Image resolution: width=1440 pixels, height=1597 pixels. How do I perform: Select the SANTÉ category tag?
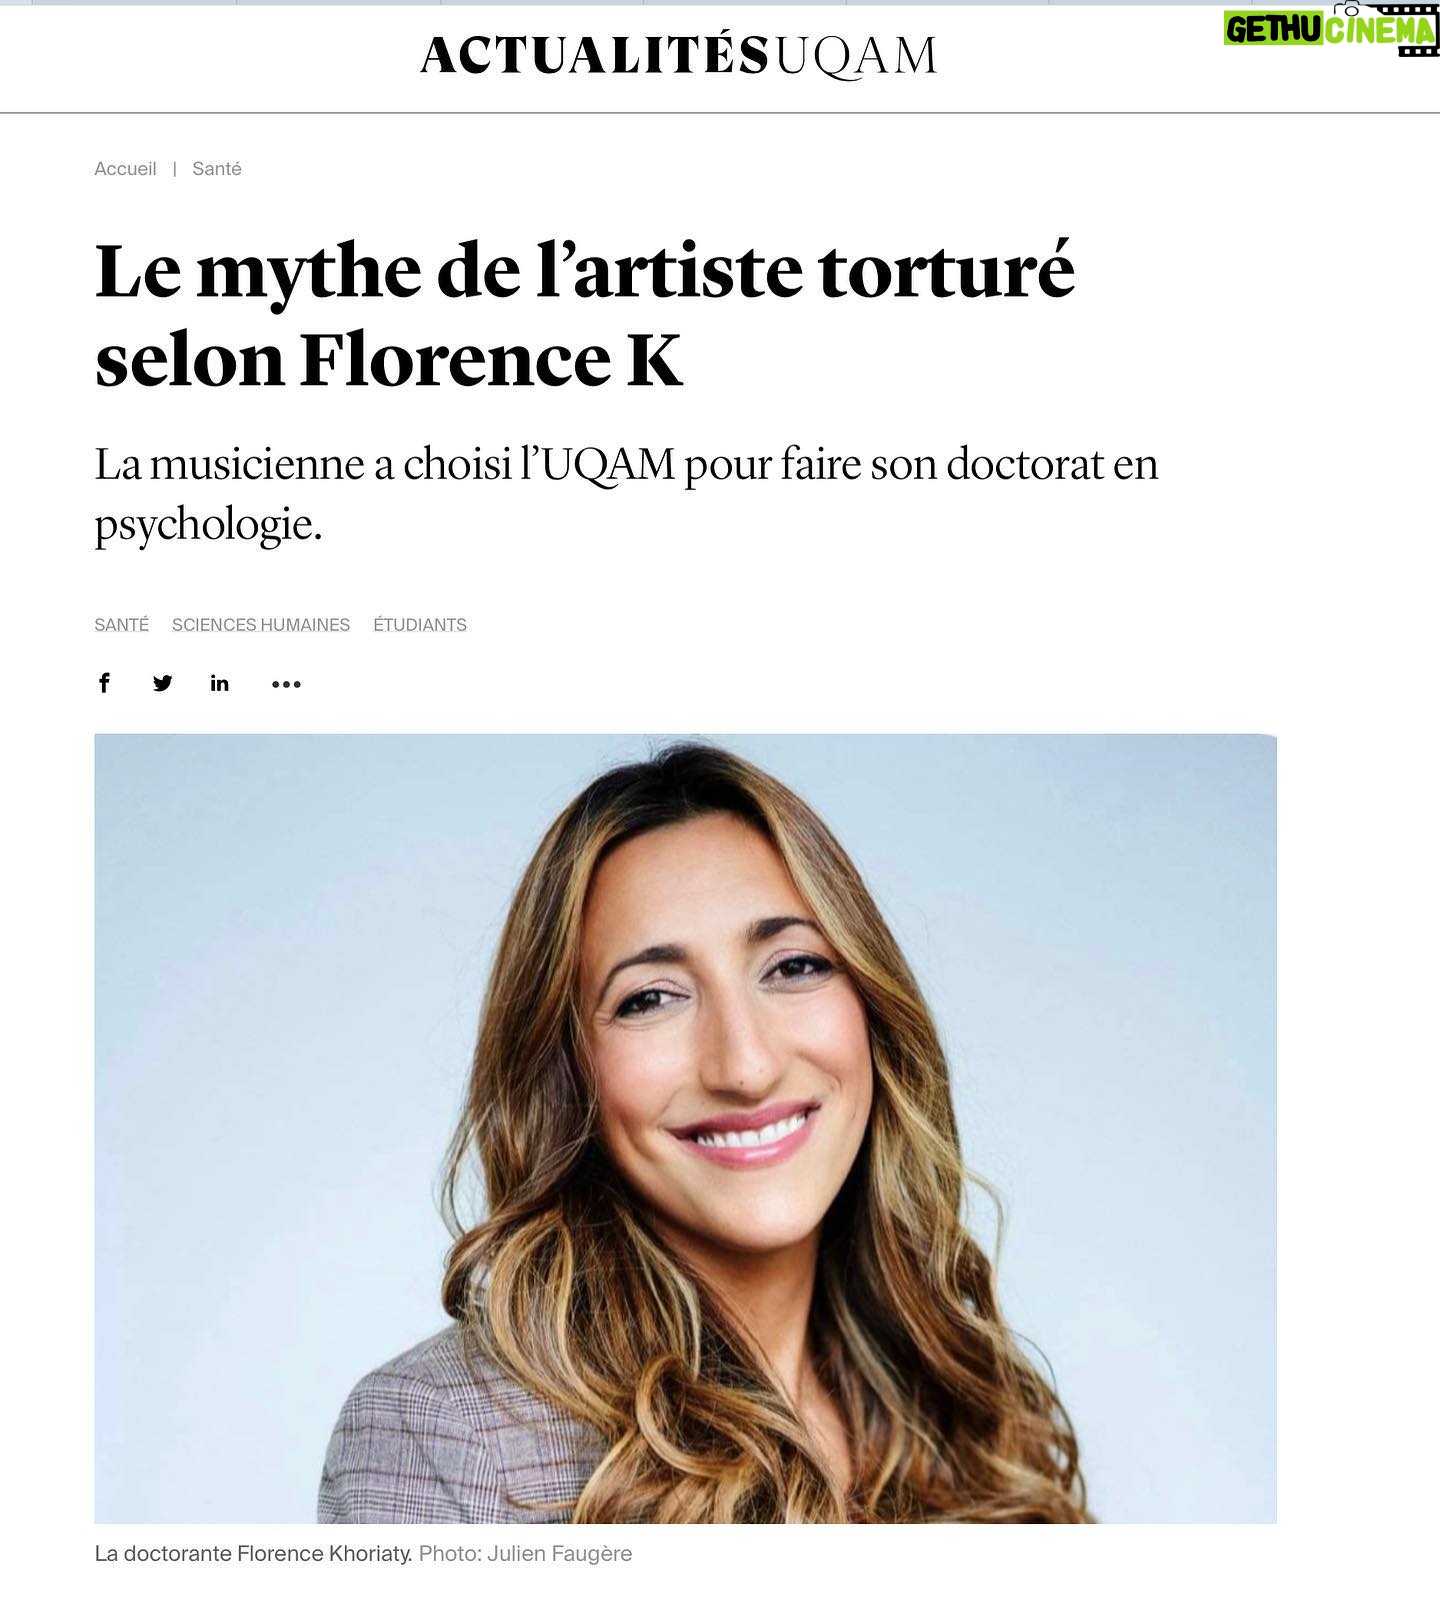click(x=122, y=625)
